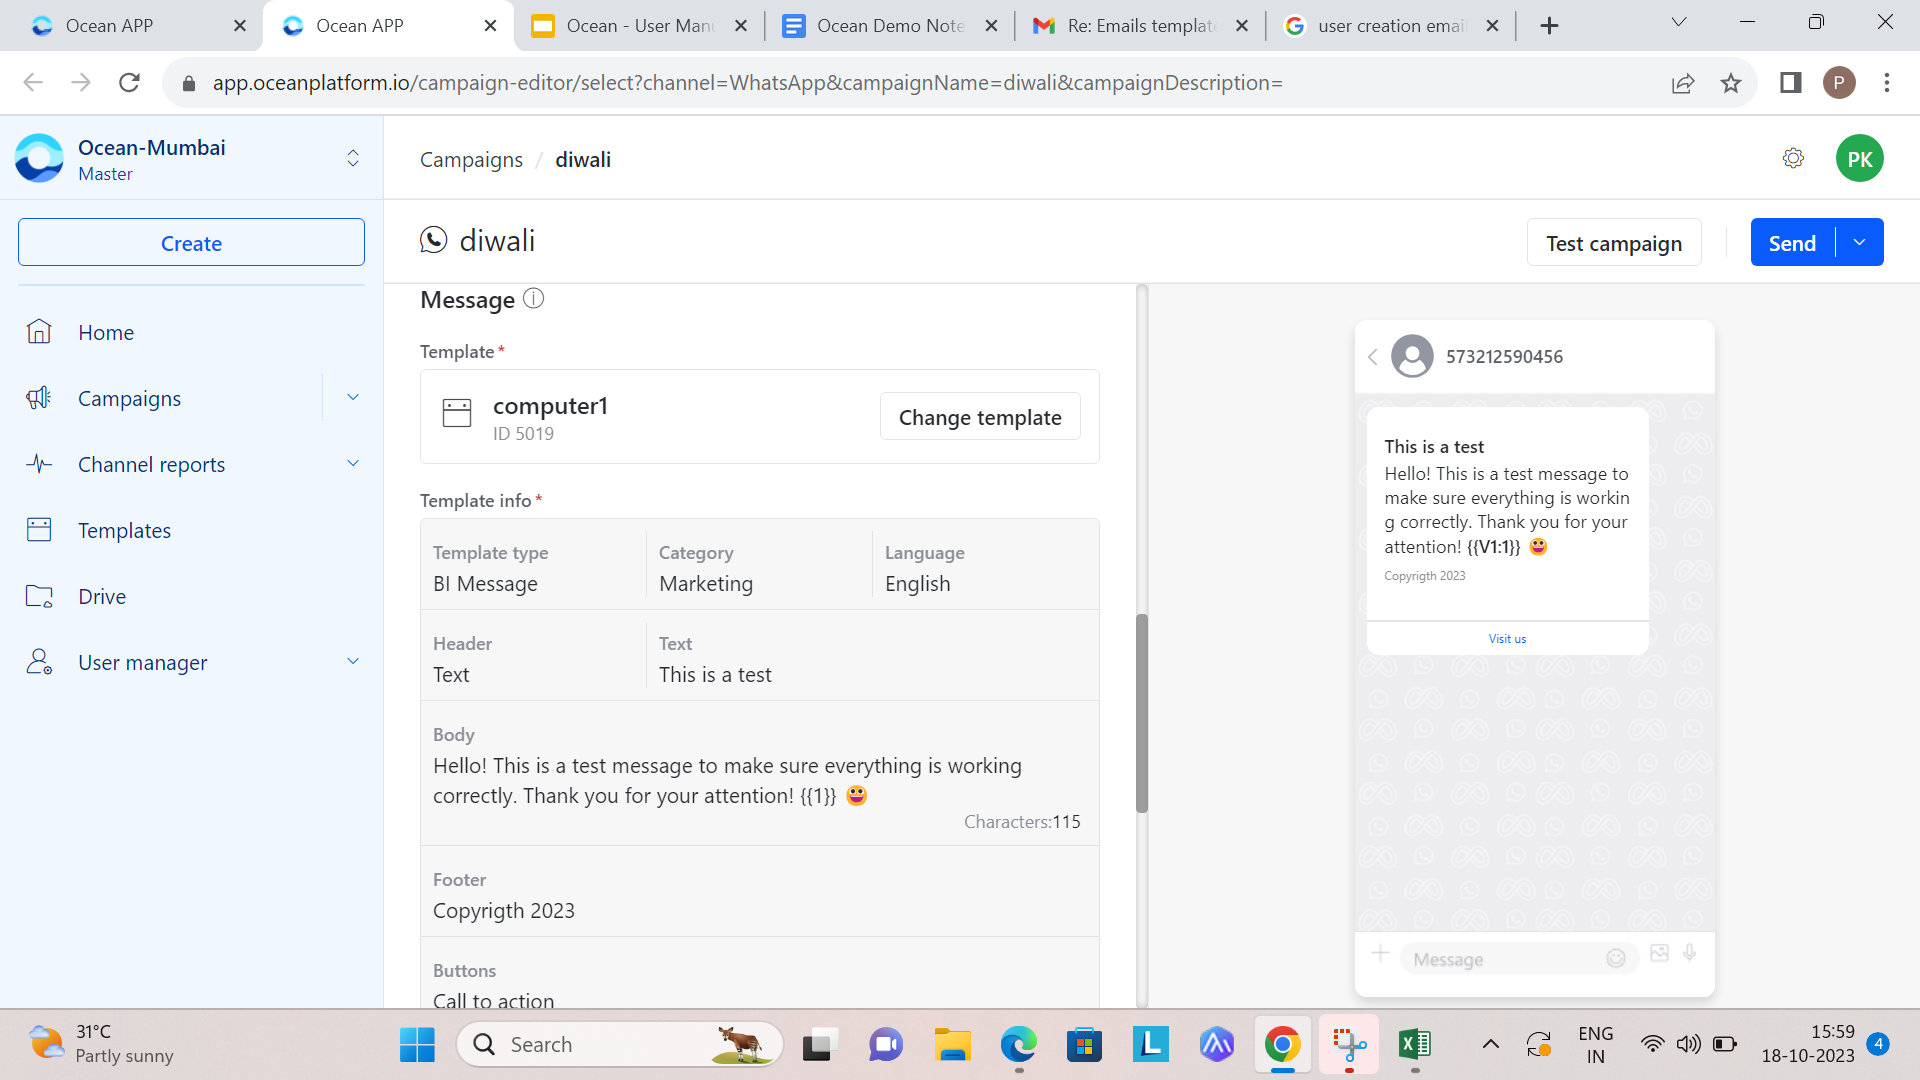Switch to Re: Emails template Gmail tab
The image size is (1920, 1080).
(1140, 25)
